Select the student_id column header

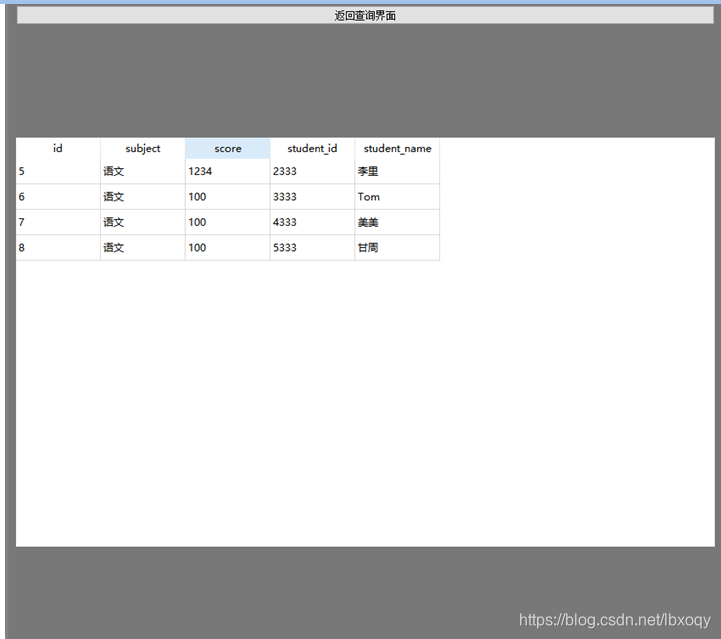[x=312, y=148]
